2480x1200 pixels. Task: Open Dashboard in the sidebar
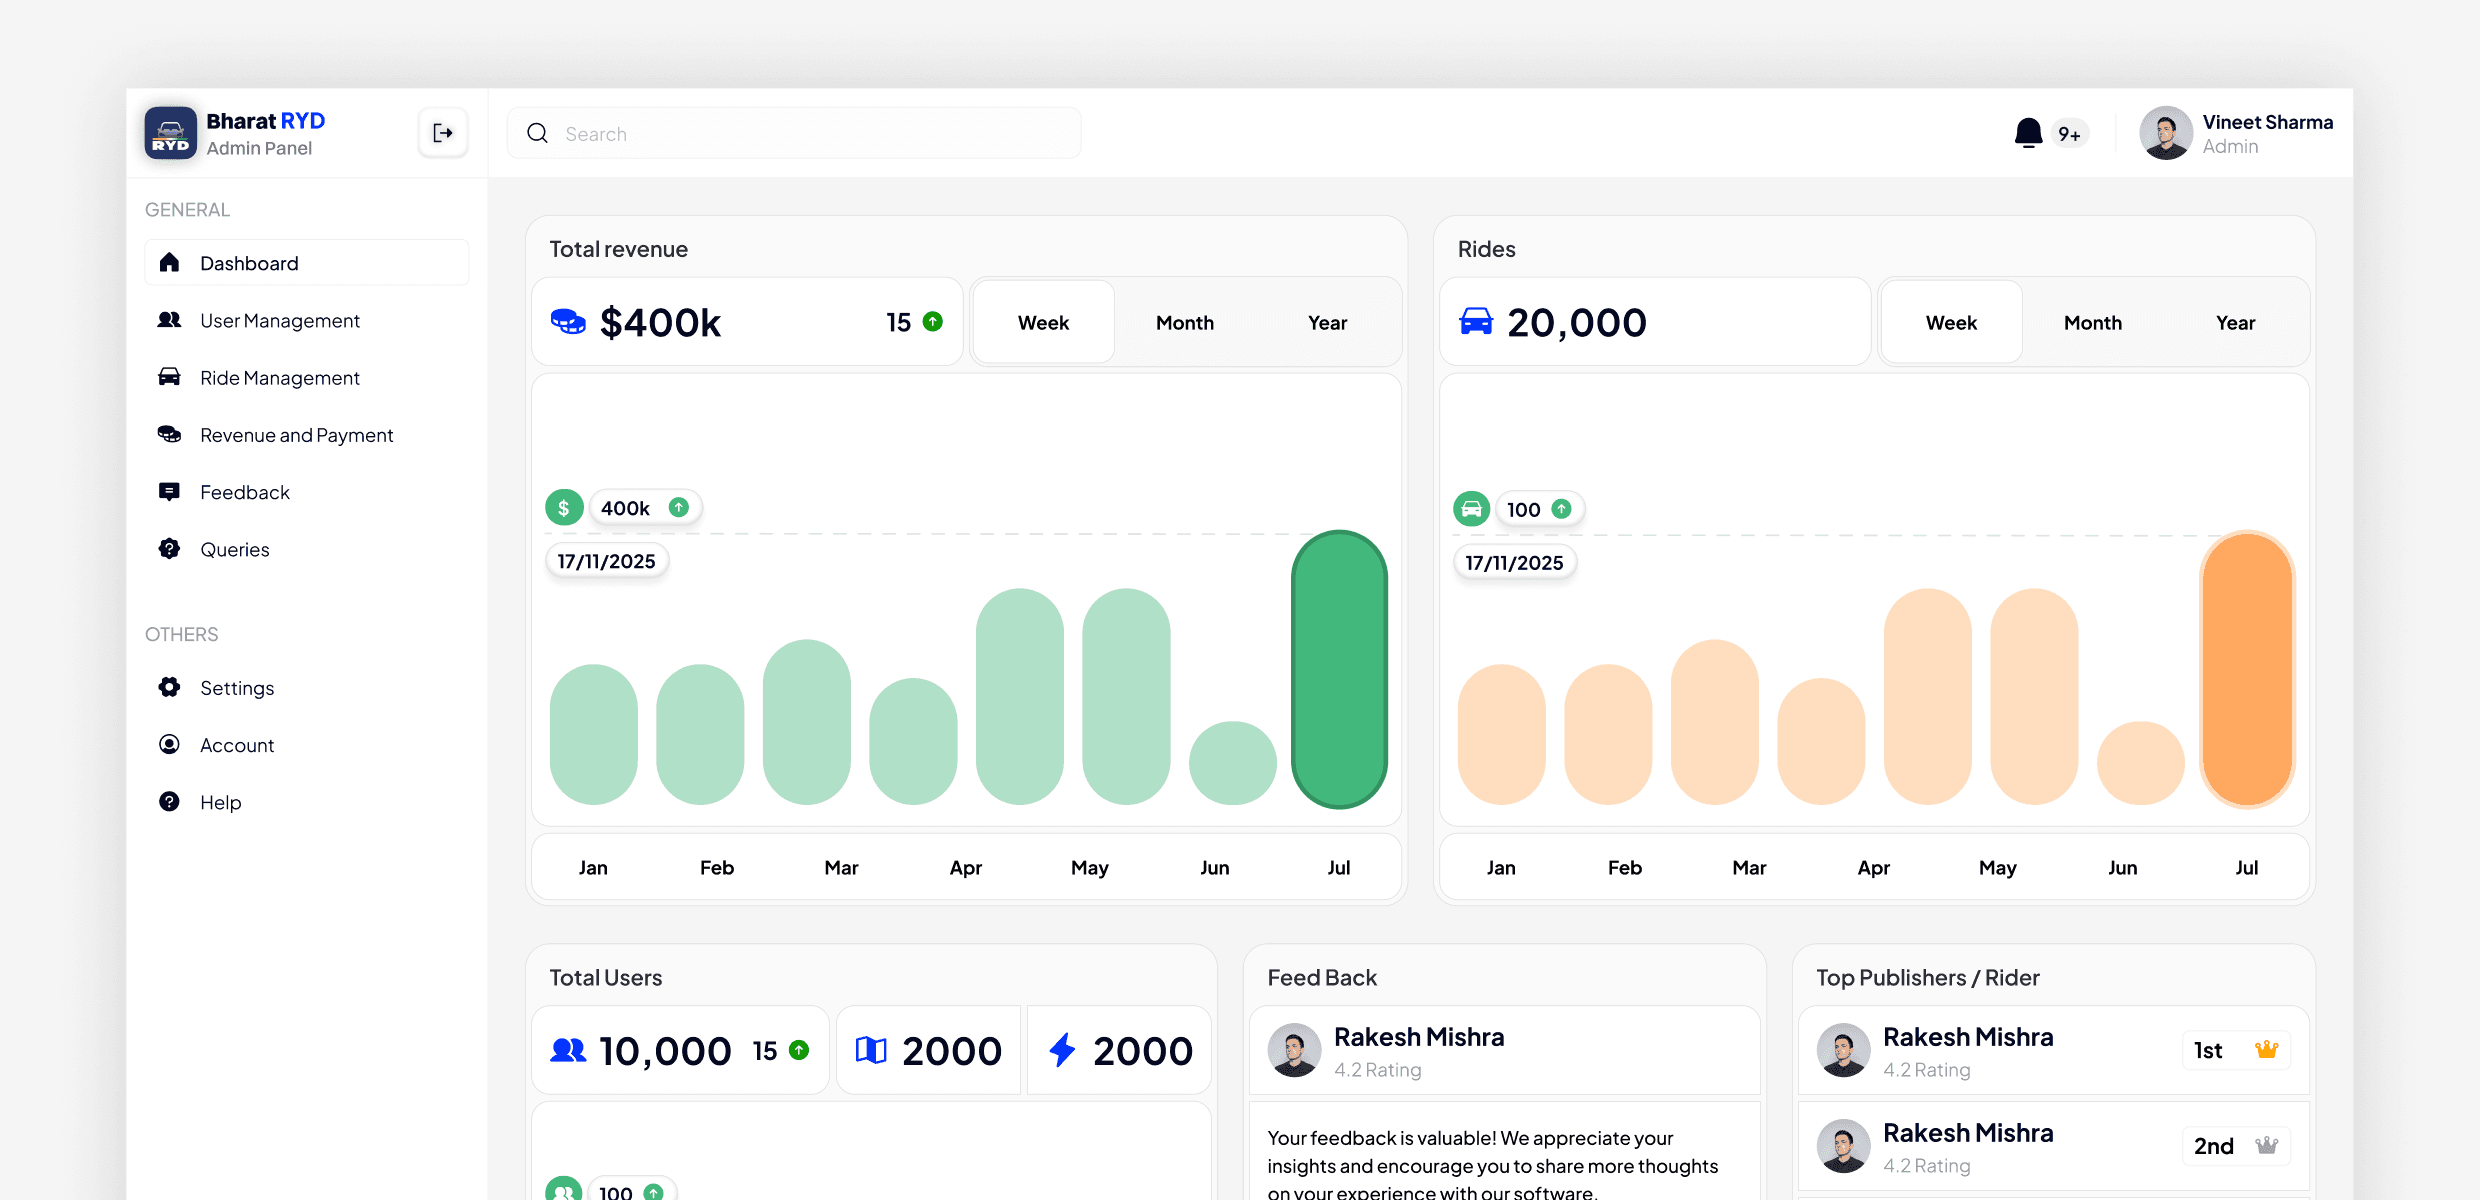[x=307, y=262]
